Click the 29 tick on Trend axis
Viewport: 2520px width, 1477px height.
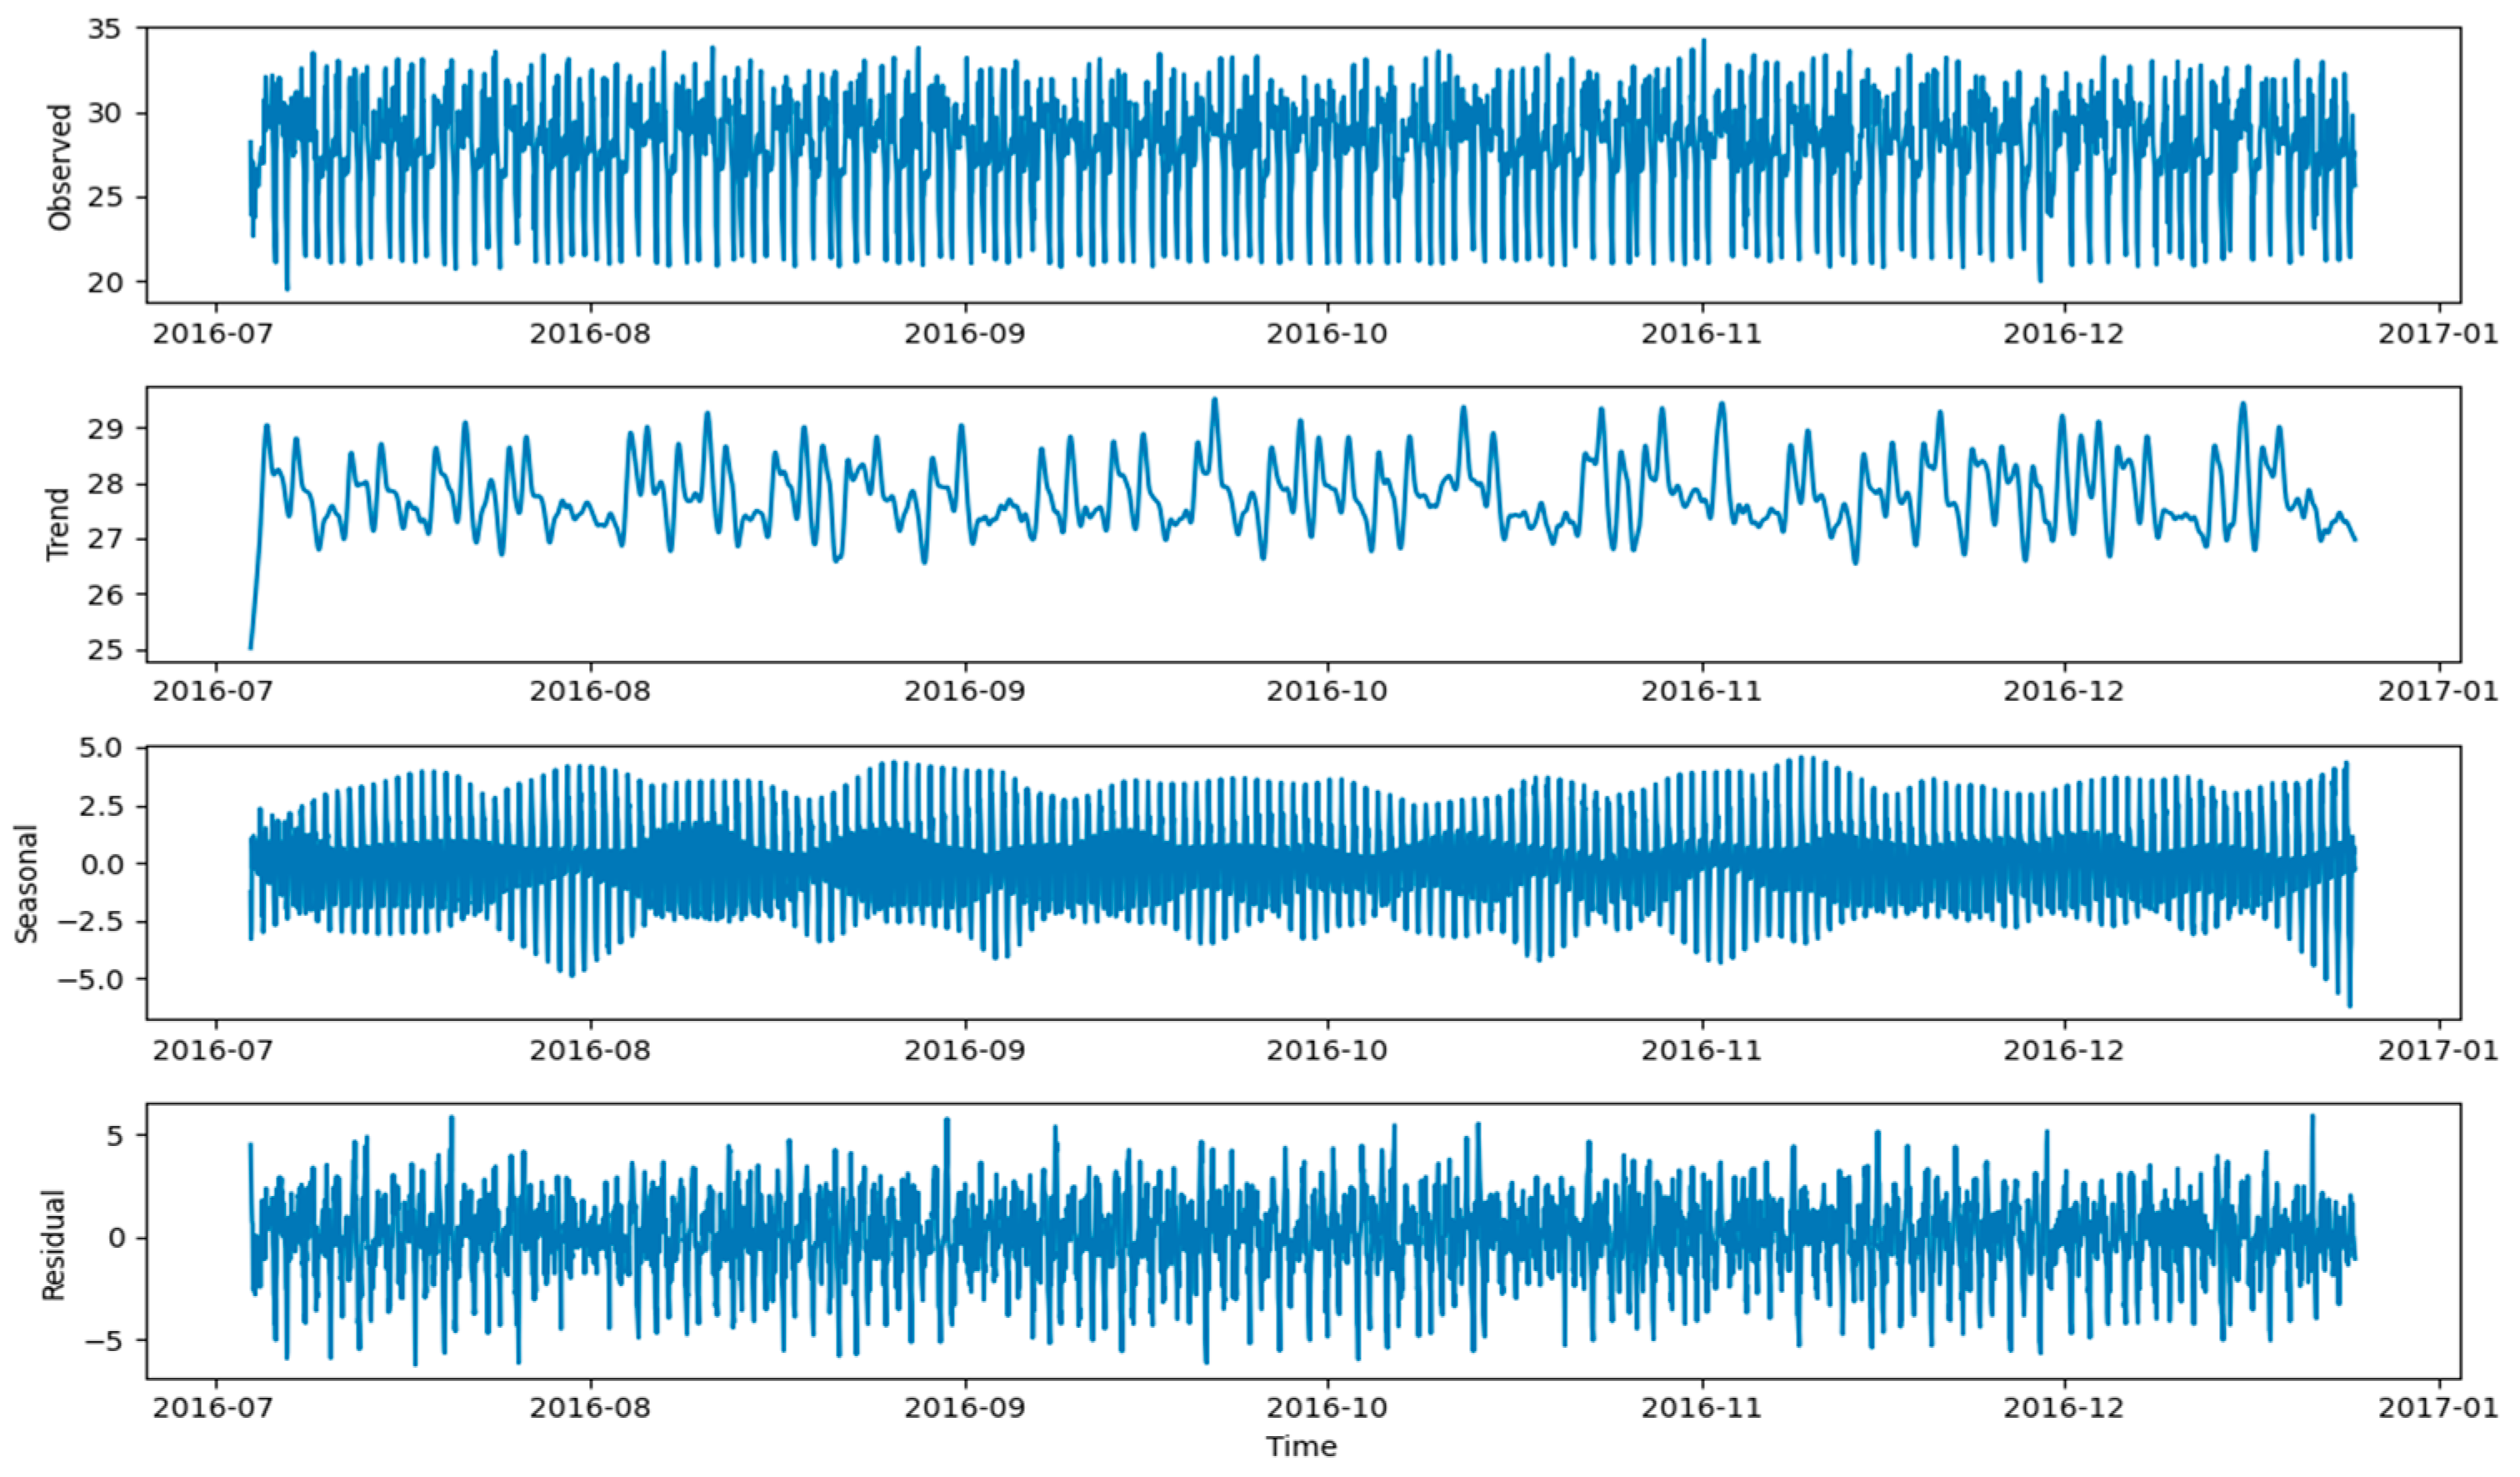tap(104, 429)
